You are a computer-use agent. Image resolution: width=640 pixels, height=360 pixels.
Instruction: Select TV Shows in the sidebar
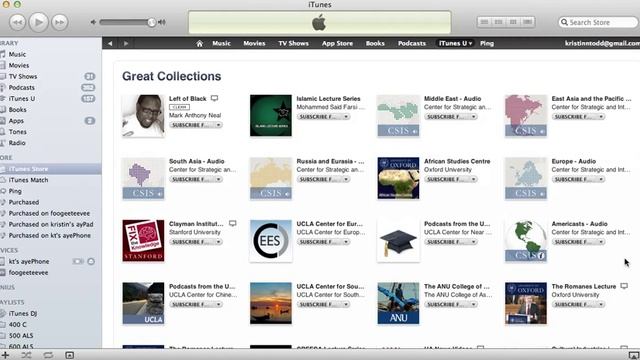click(23, 76)
